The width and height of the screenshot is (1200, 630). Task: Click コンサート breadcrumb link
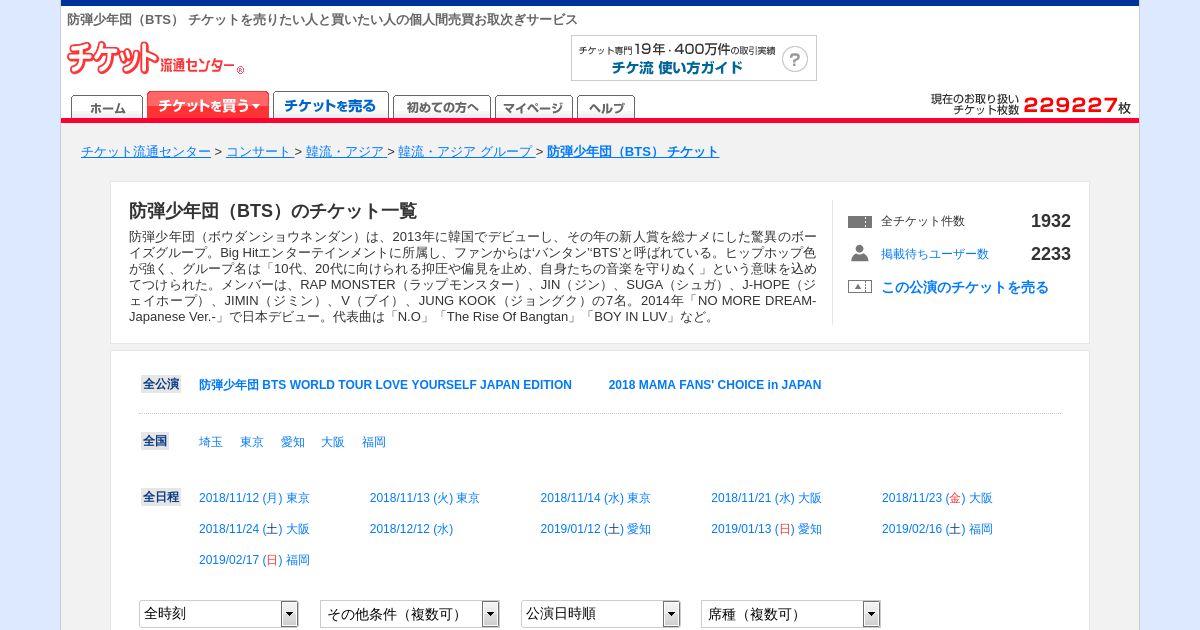click(x=259, y=152)
